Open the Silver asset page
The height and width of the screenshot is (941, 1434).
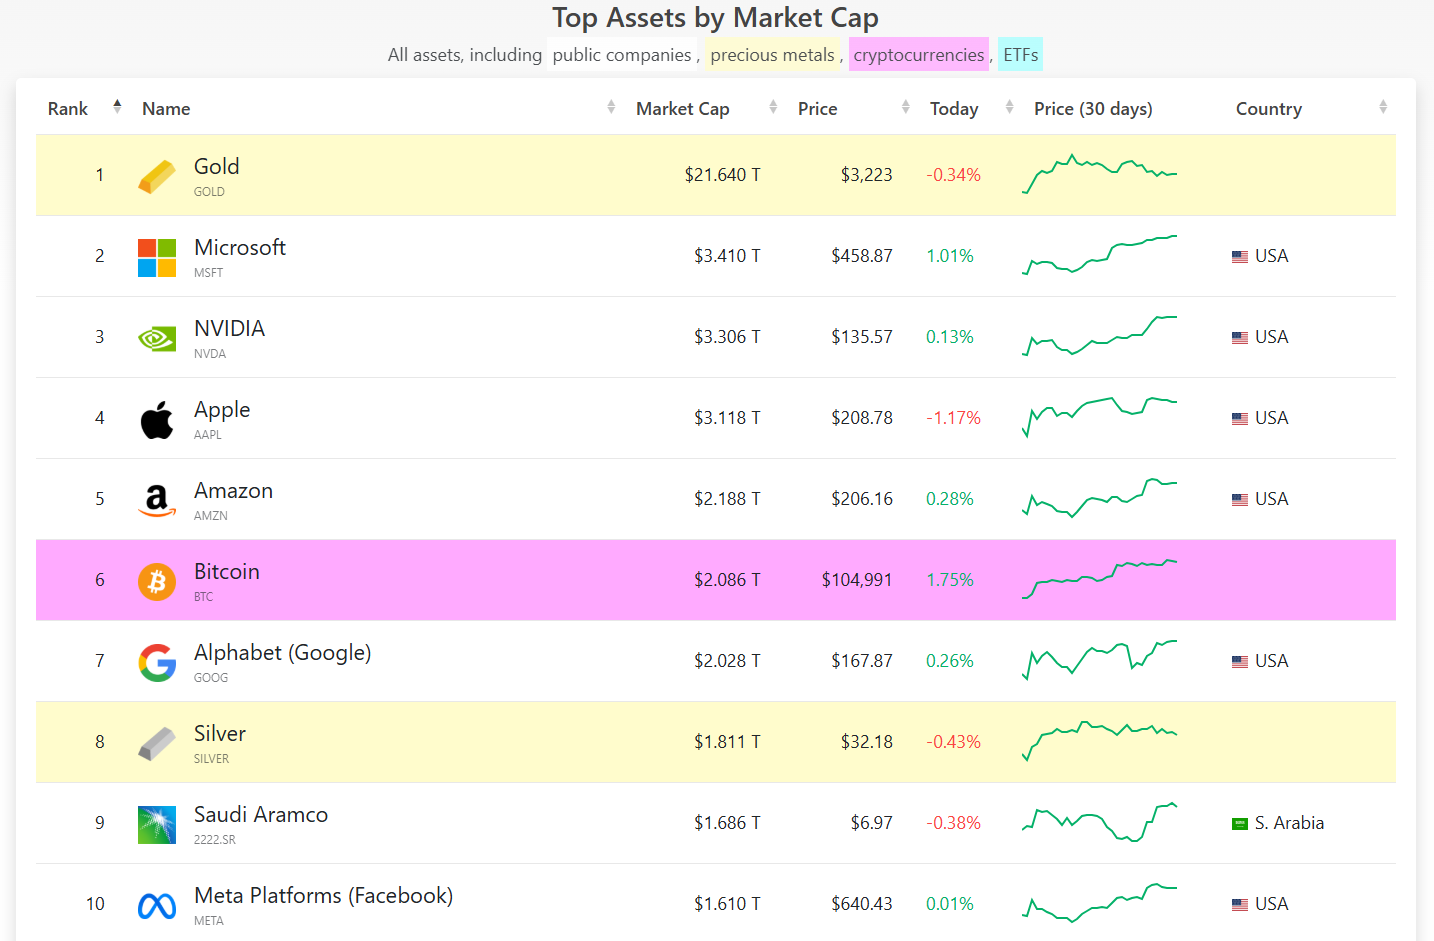(x=220, y=734)
